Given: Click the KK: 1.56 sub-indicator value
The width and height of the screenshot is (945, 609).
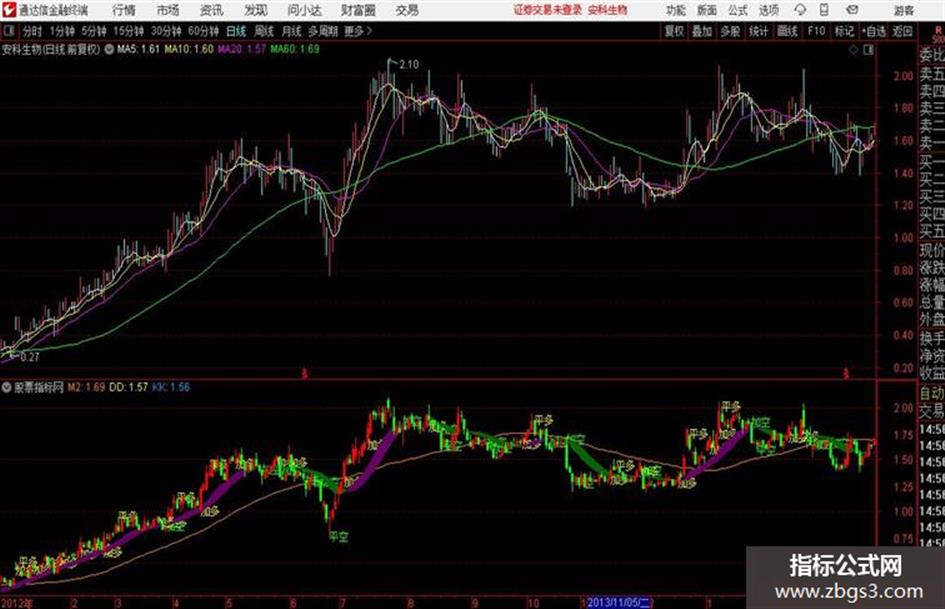Looking at the screenshot, I should pyautogui.click(x=171, y=387).
